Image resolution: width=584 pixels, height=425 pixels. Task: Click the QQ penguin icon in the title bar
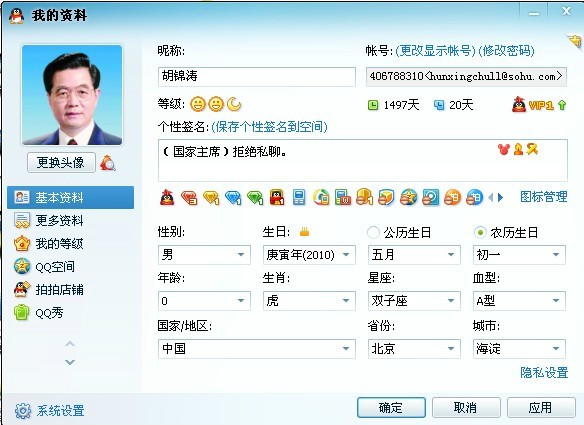click(16, 16)
